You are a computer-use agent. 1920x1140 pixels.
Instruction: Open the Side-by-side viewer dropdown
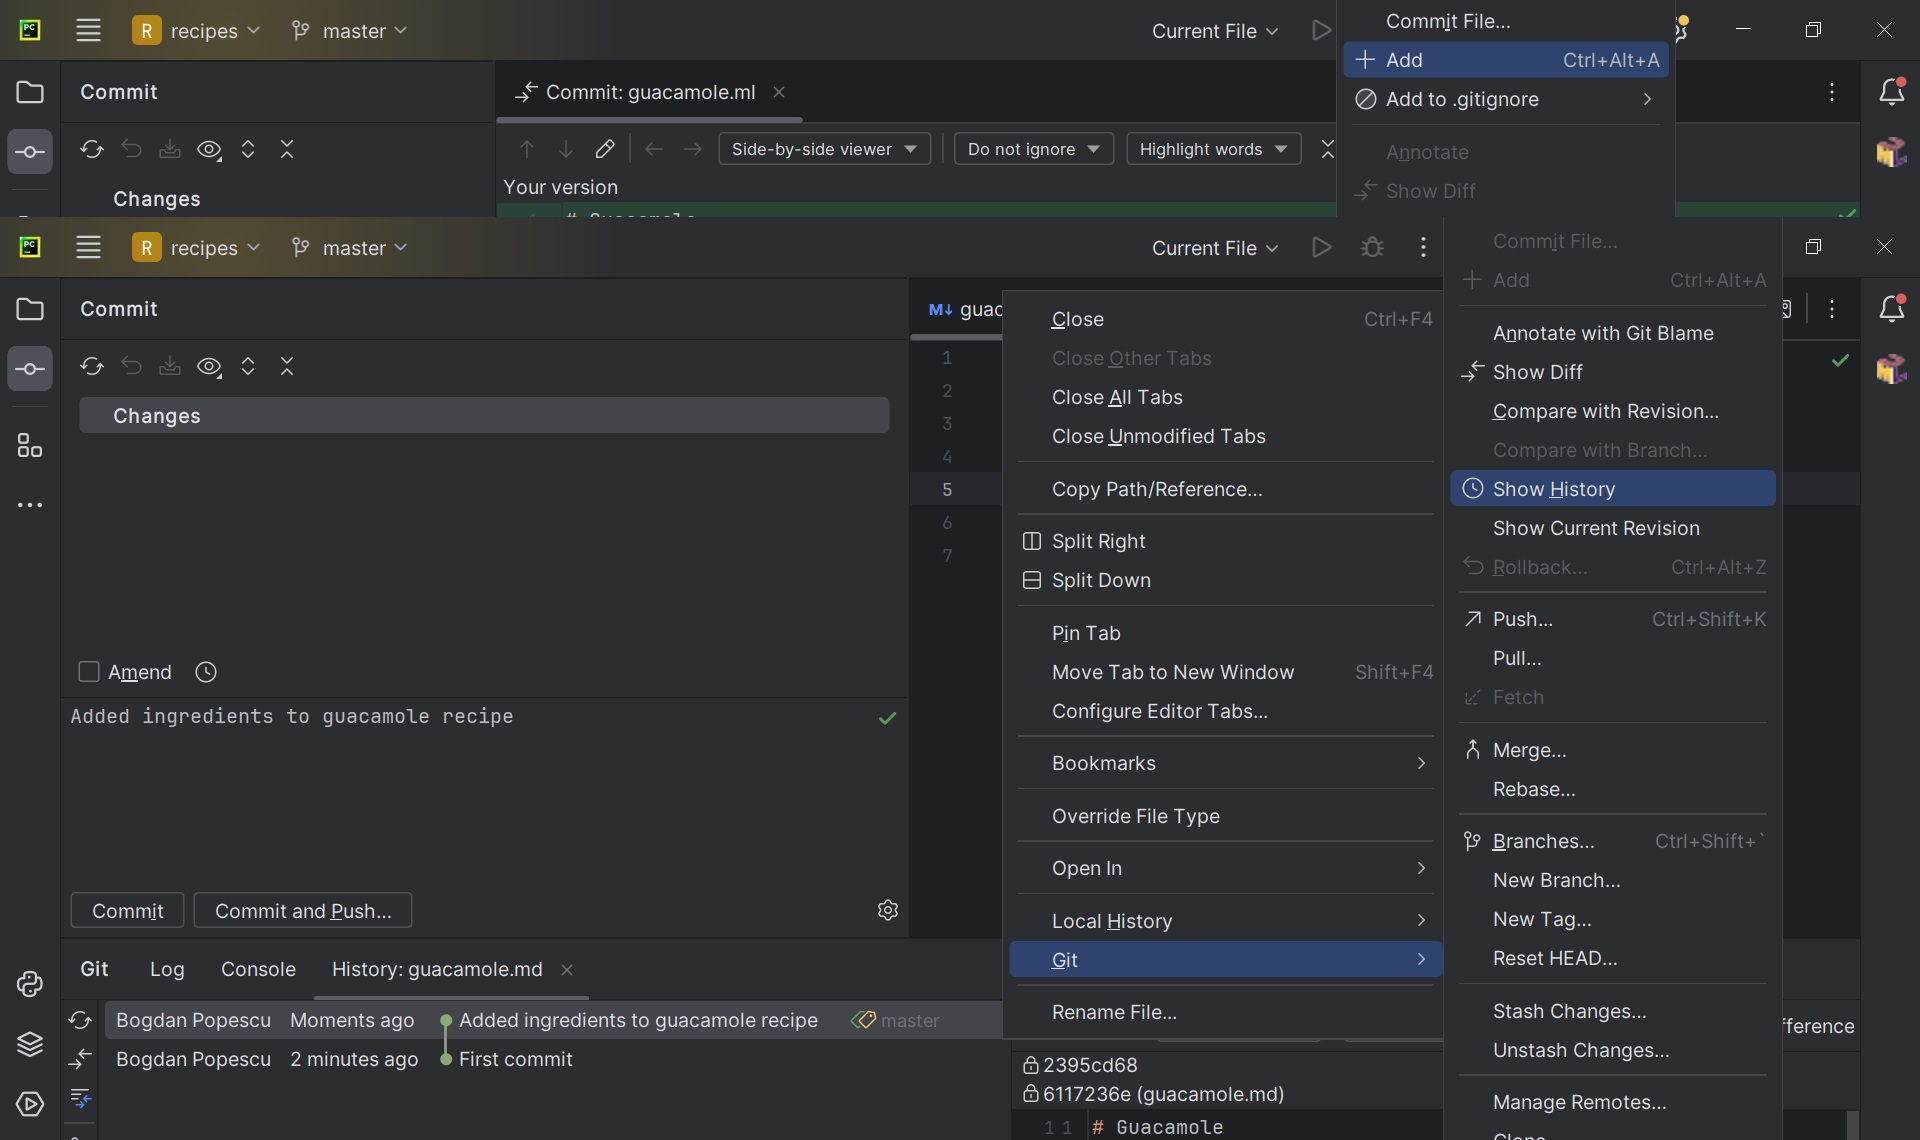(x=824, y=149)
